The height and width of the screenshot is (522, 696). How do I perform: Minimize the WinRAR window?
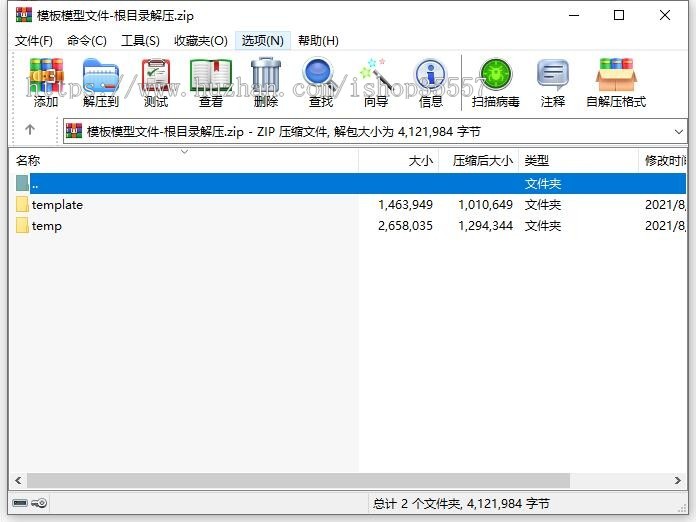pyautogui.click(x=574, y=15)
